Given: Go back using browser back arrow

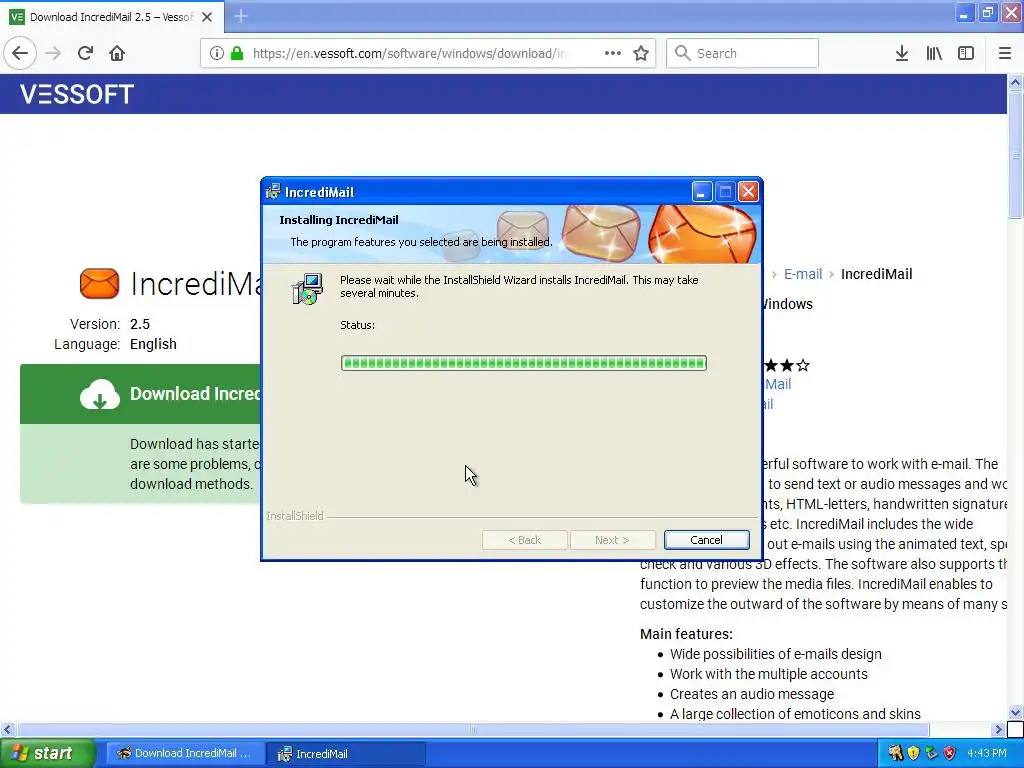Looking at the screenshot, I should point(20,53).
